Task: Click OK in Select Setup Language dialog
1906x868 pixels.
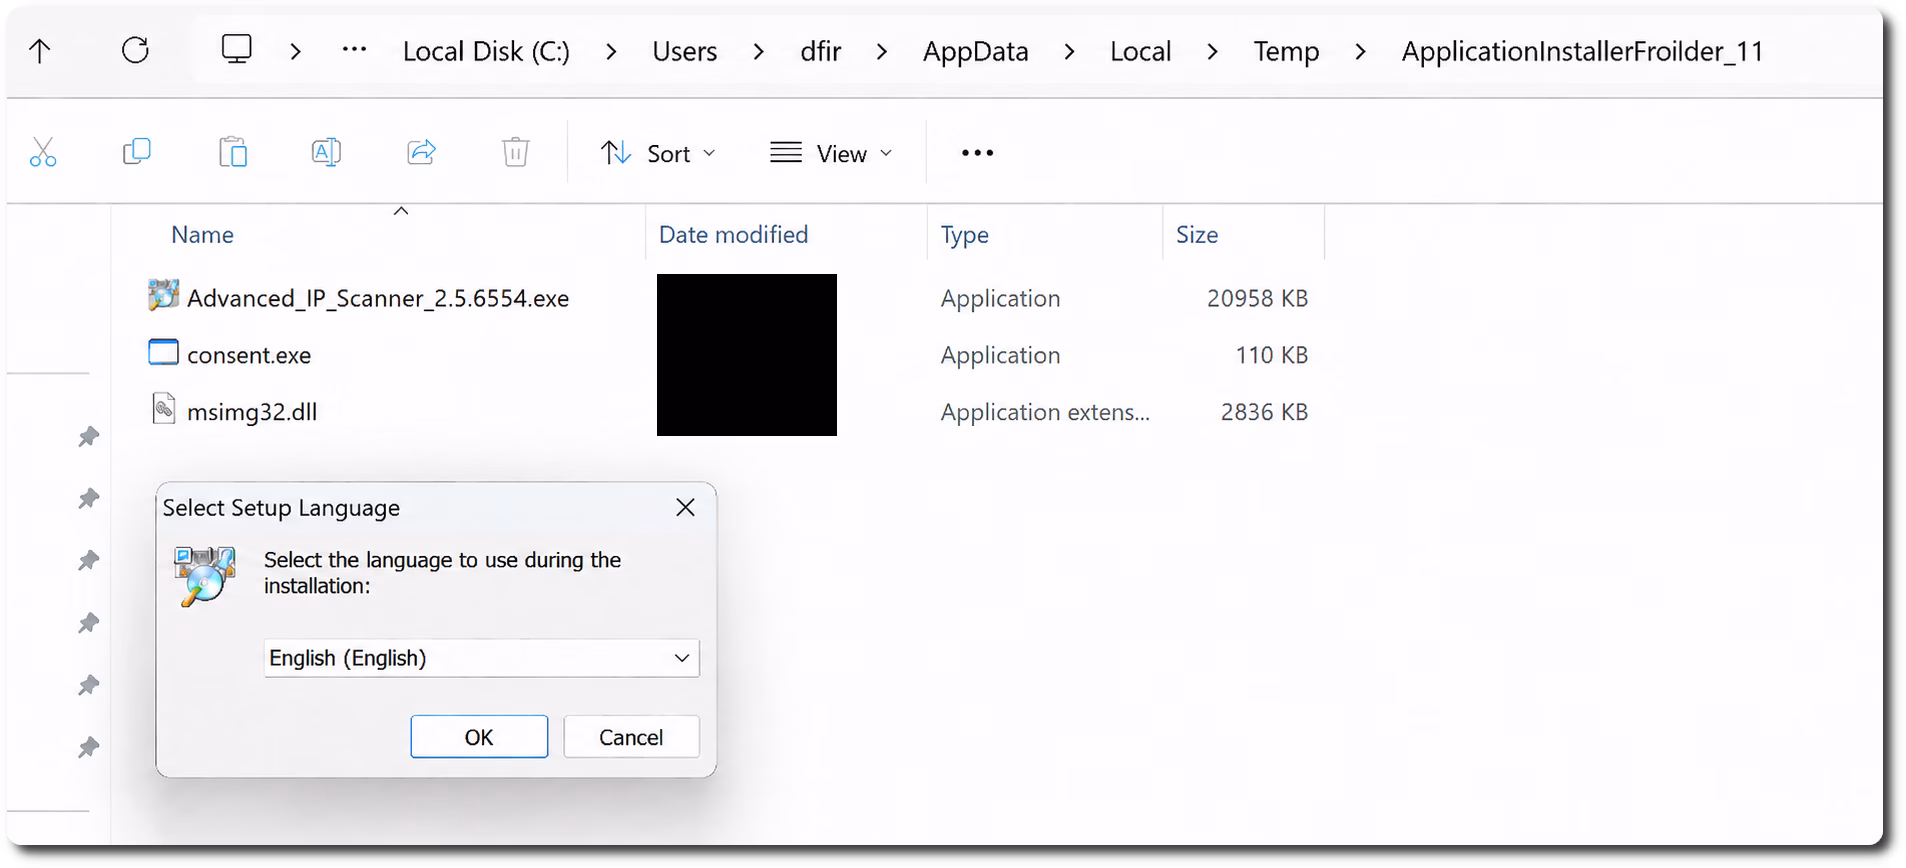Action: (x=479, y=737)
